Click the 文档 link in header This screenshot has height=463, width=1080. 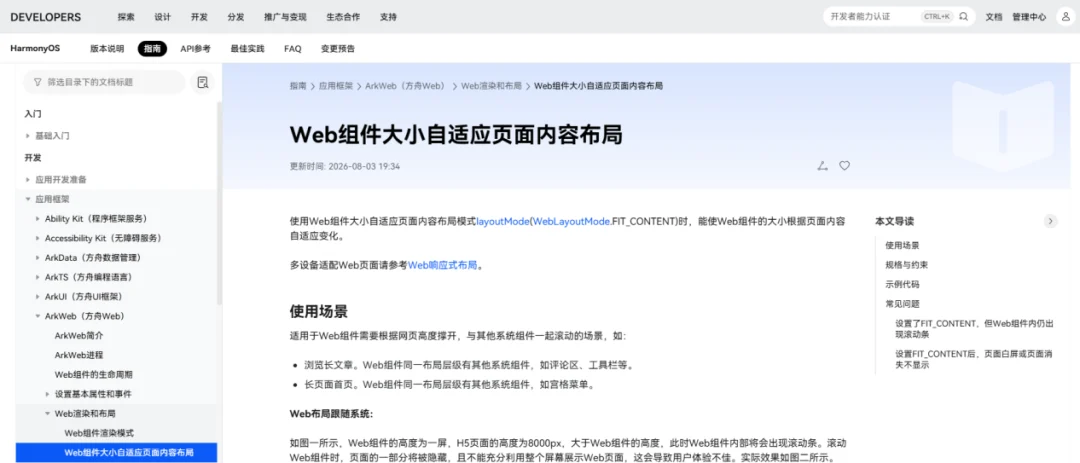(994, 17)
